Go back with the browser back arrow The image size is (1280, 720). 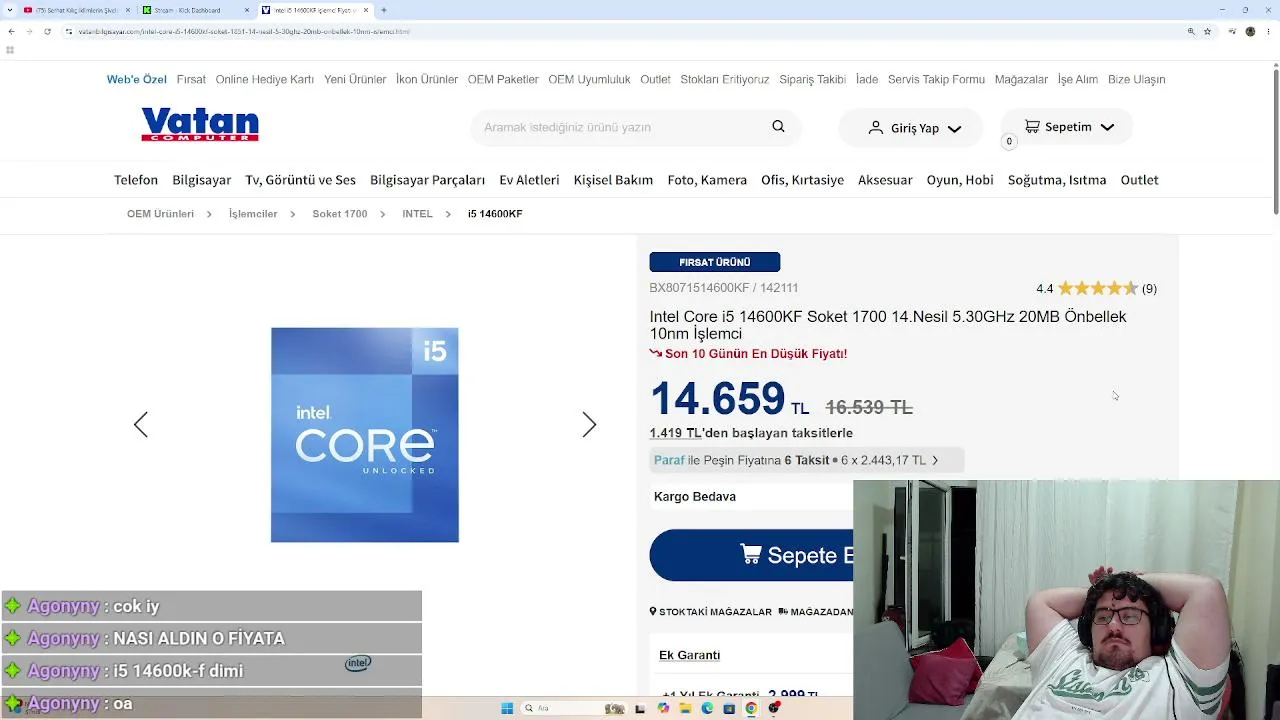(11, 31)
